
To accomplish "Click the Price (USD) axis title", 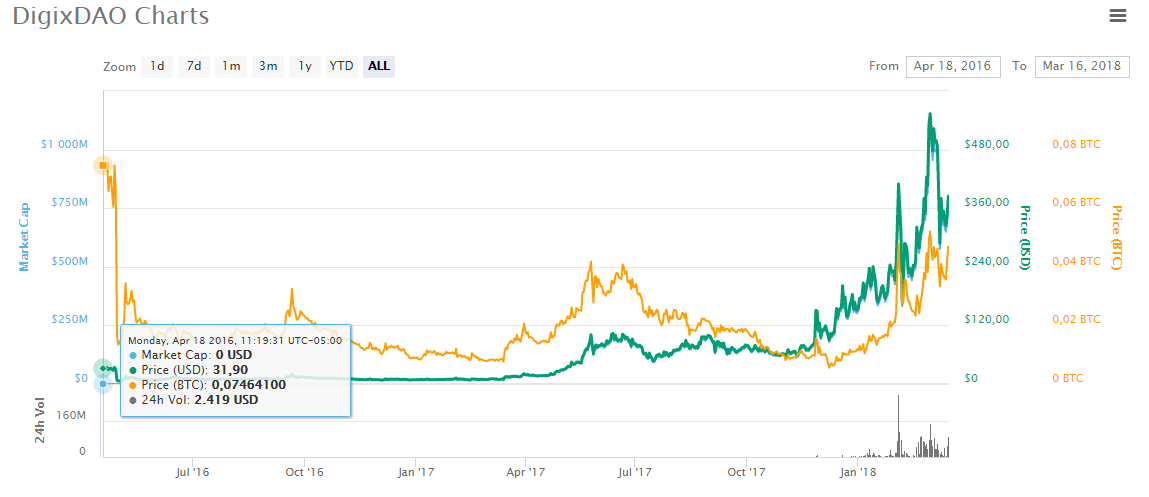I will [1024, 237].
